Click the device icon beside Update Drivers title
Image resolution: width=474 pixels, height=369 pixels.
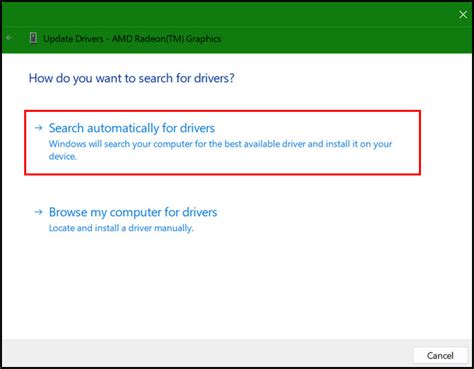[33, 38]
